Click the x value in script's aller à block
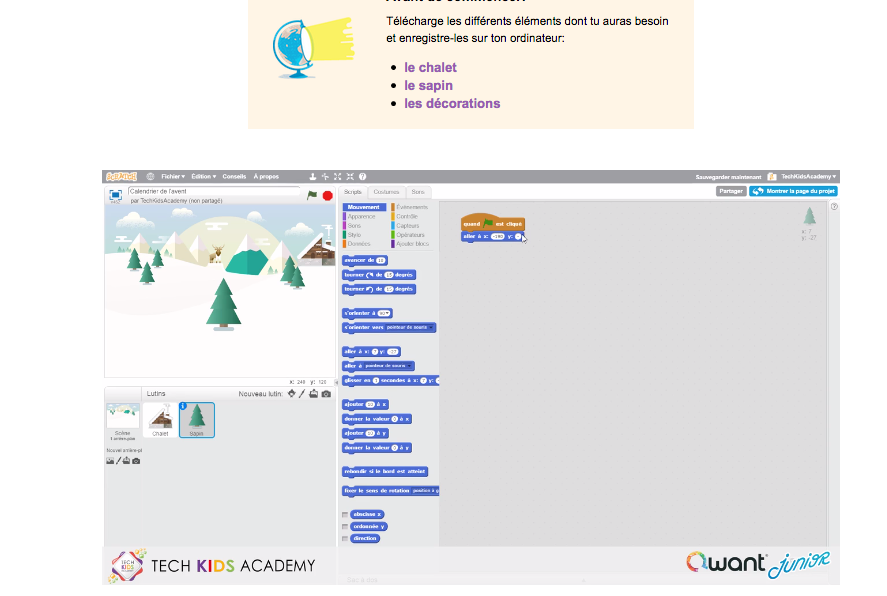Viewport: 887px width, 596px height. (497, 236)
